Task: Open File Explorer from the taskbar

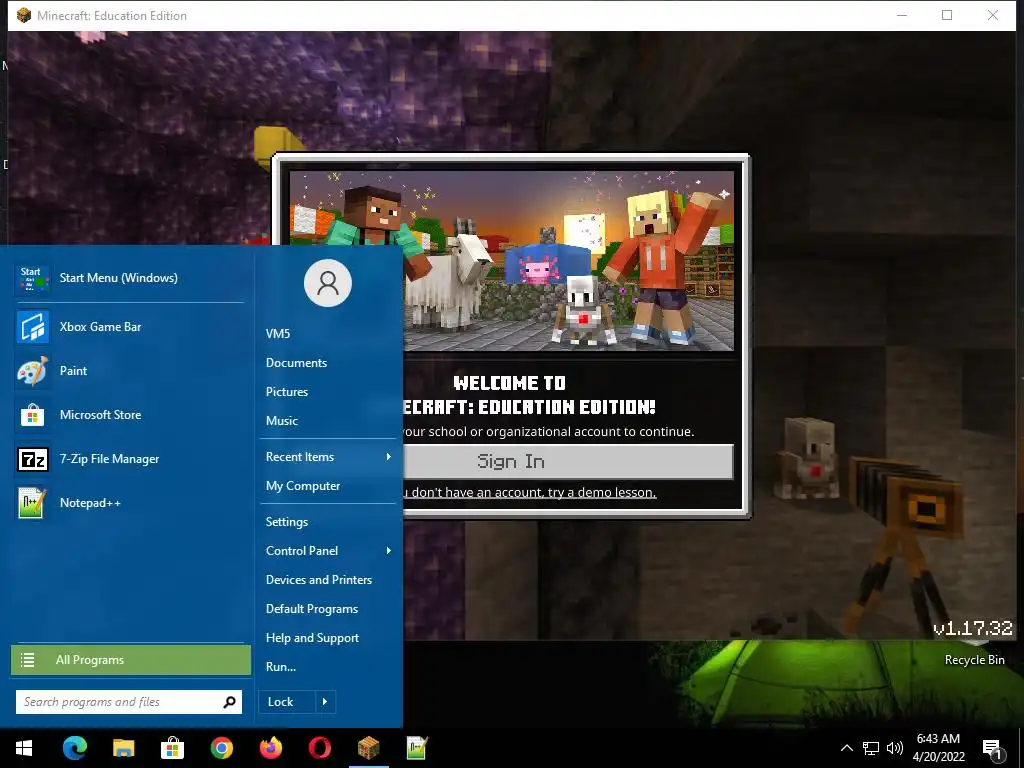Action: [x=123, y=748]
